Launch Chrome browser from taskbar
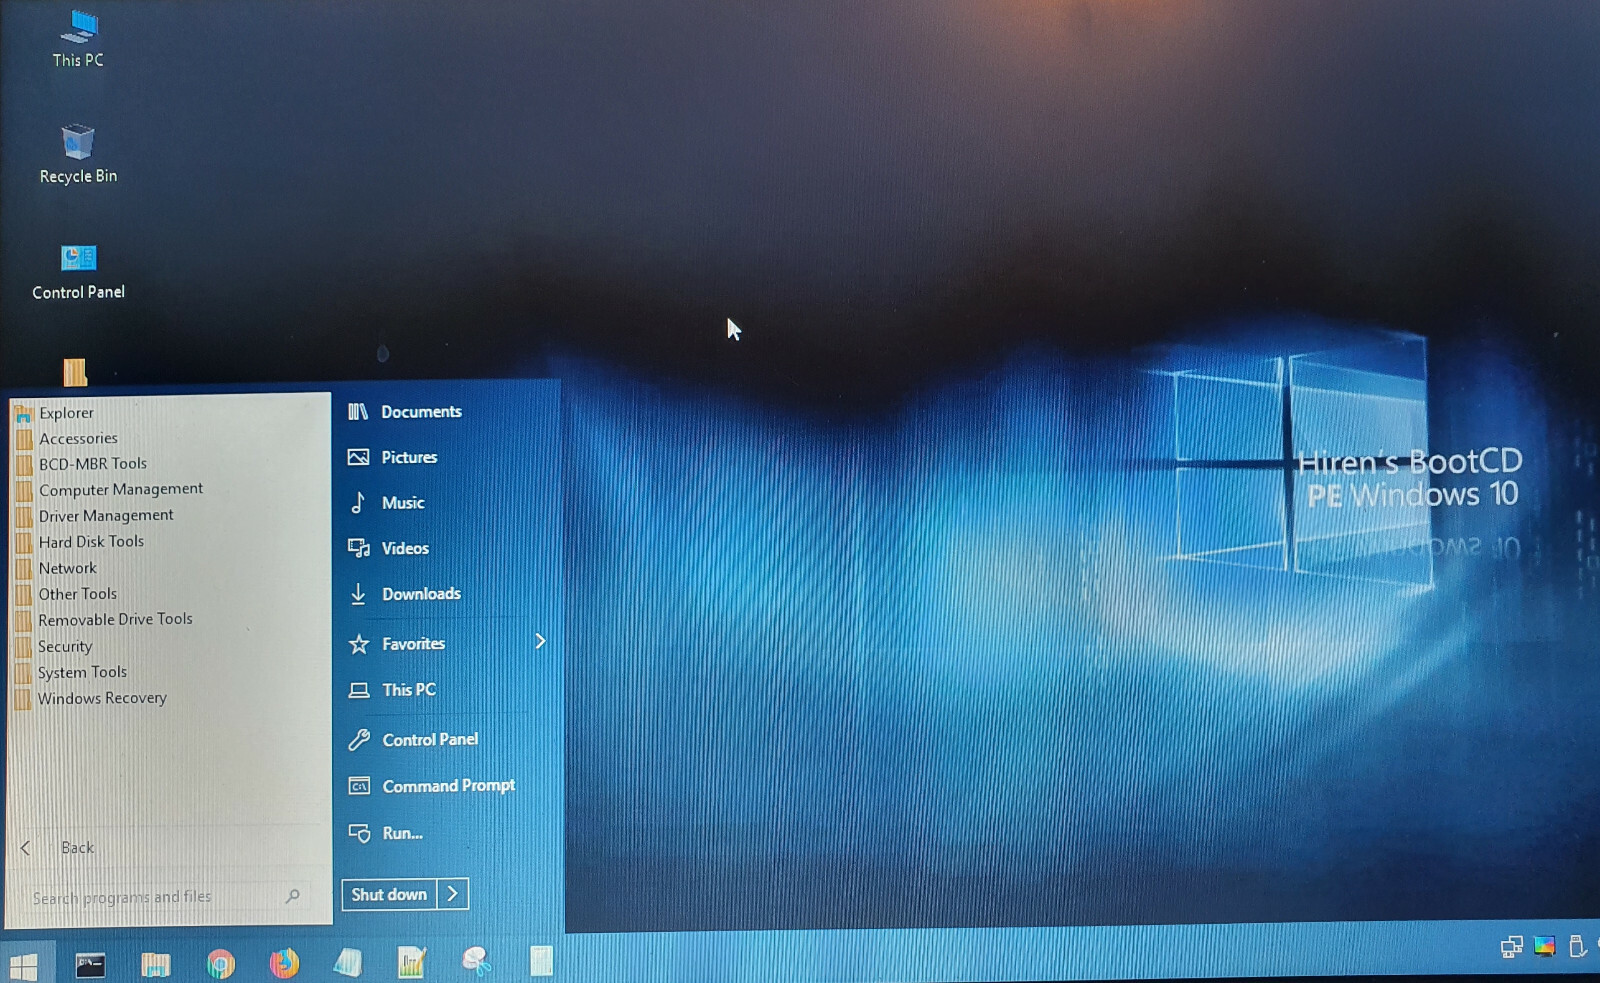The width and height of the screenshot is (1600, 983). click(220, 963)
